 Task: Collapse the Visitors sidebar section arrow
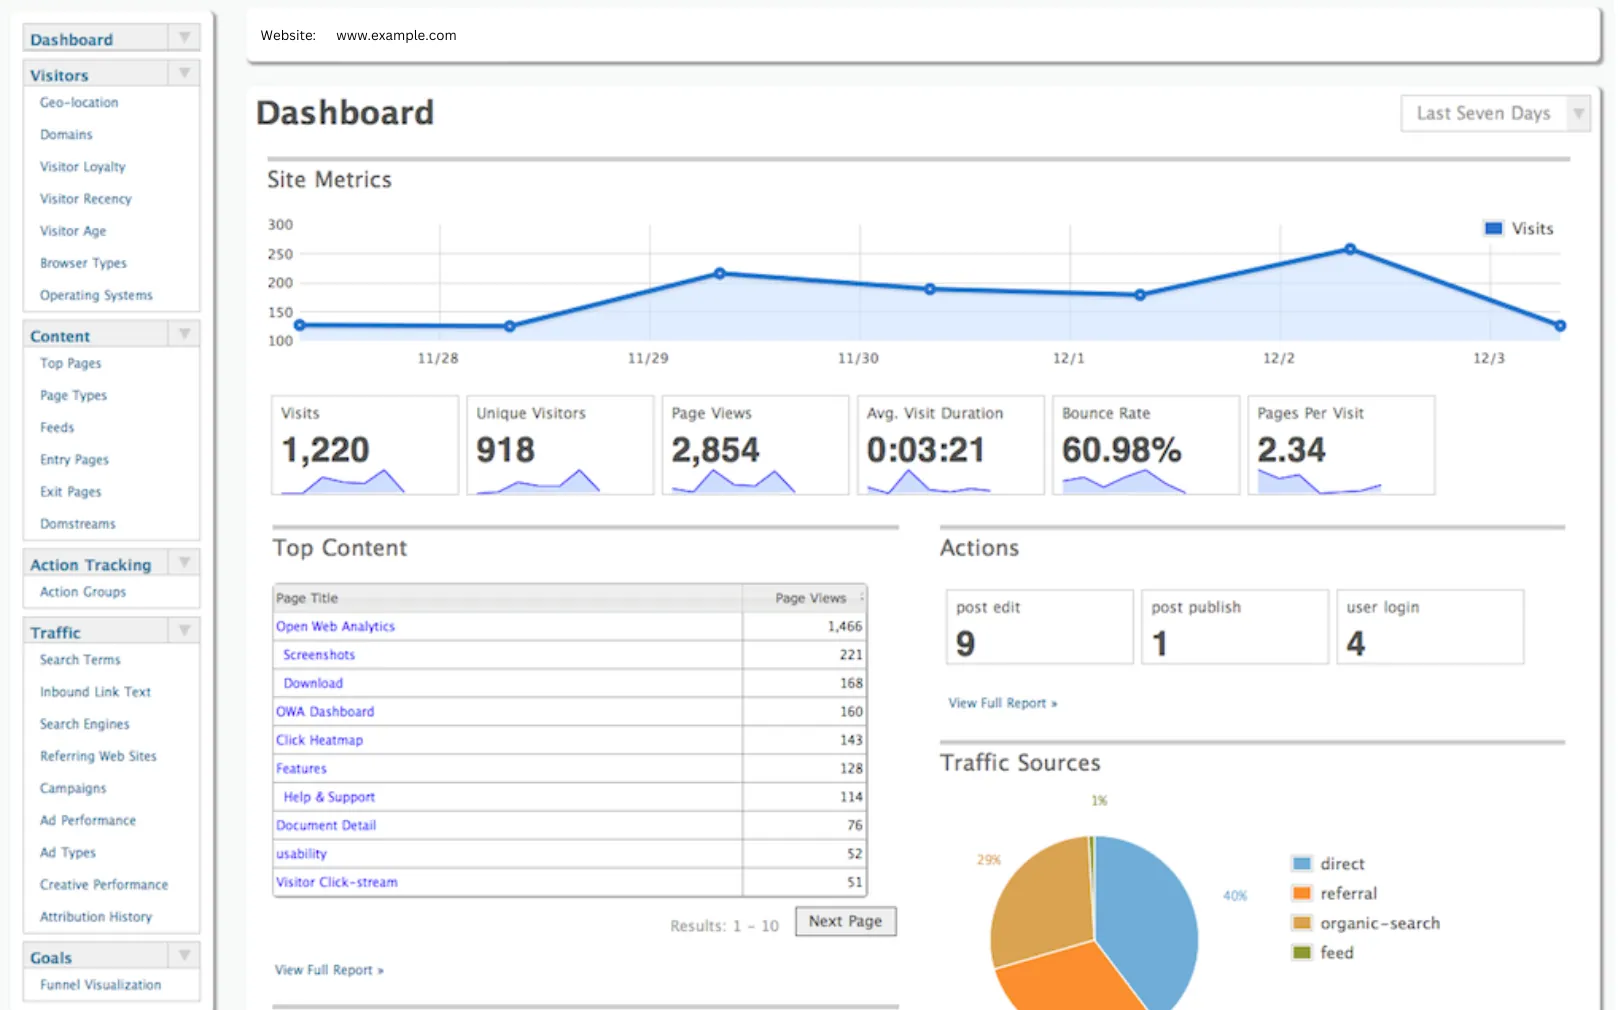click(184, 73)
